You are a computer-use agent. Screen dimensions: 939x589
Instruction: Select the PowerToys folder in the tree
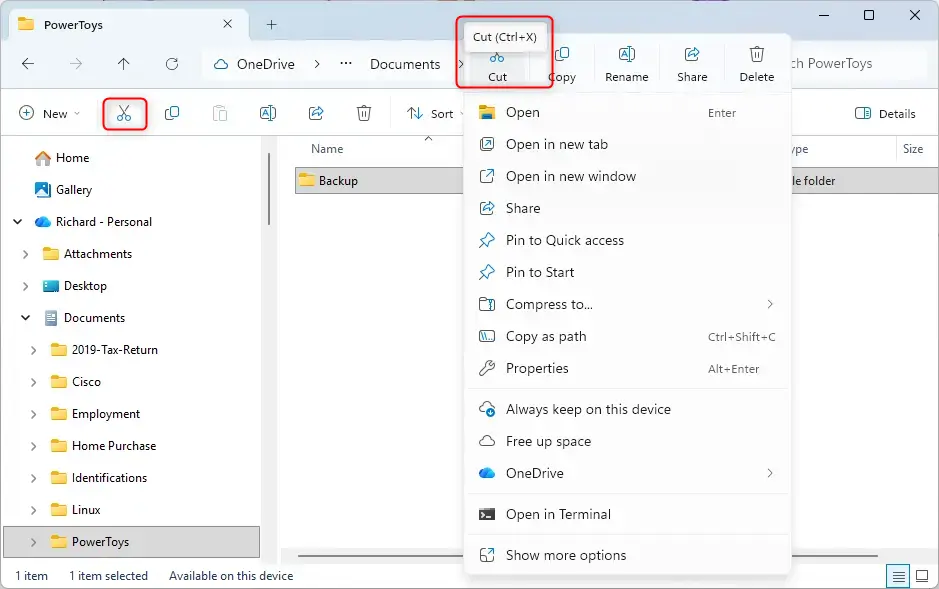132,542
